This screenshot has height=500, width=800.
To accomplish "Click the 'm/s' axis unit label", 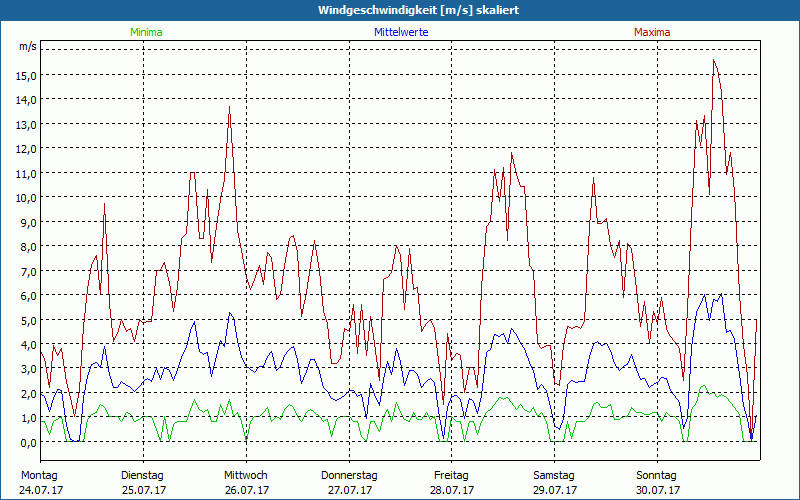I will point(28,46).
